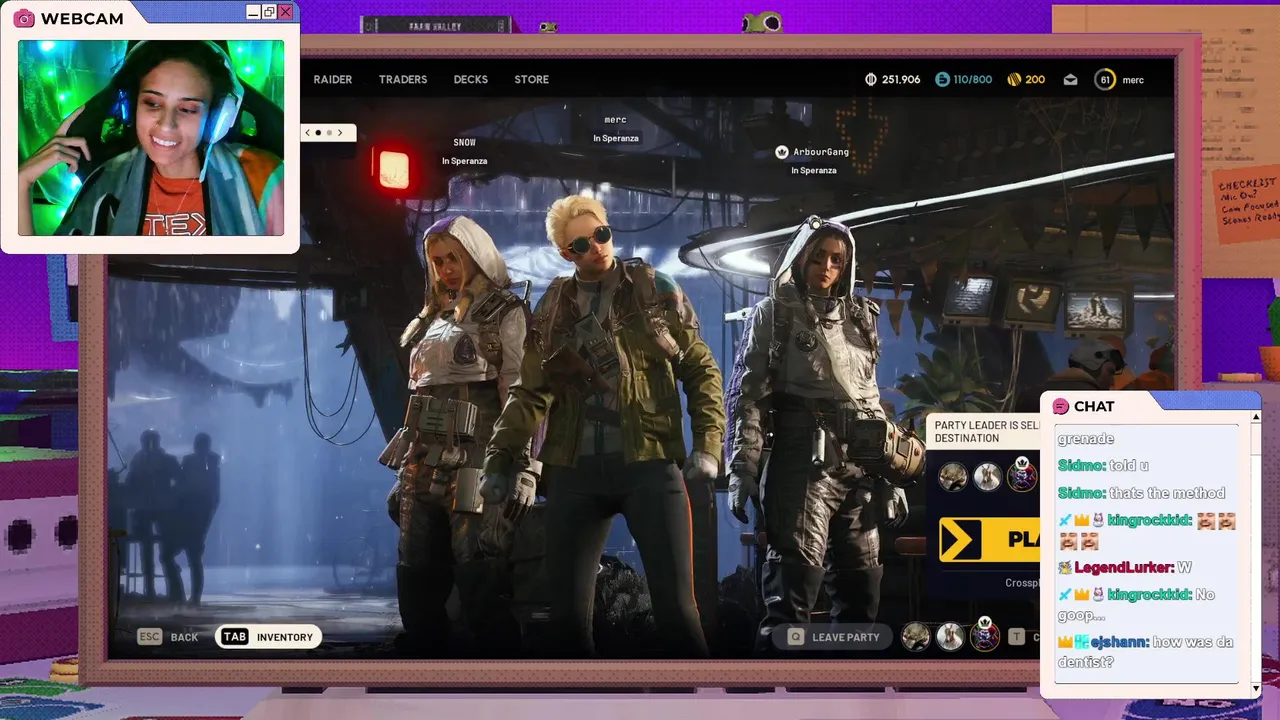Select second party avatar in play panel

987,477
